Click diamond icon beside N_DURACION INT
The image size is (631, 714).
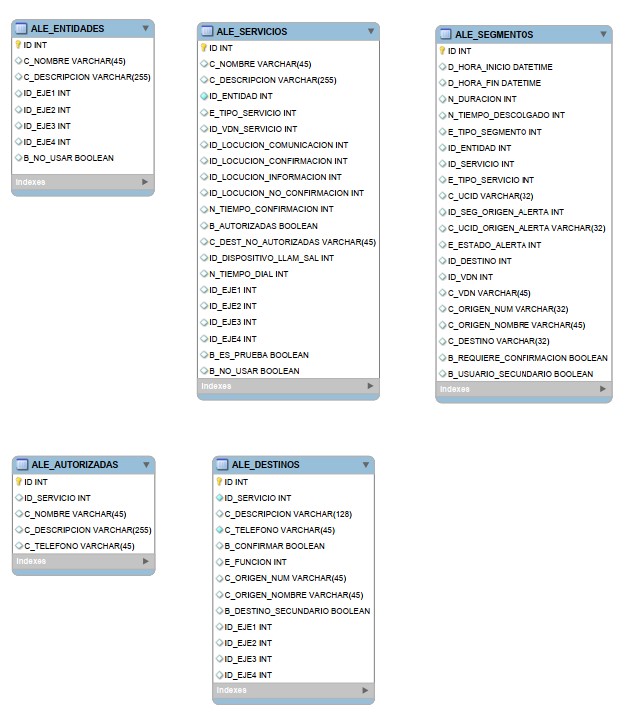(443, 99)
